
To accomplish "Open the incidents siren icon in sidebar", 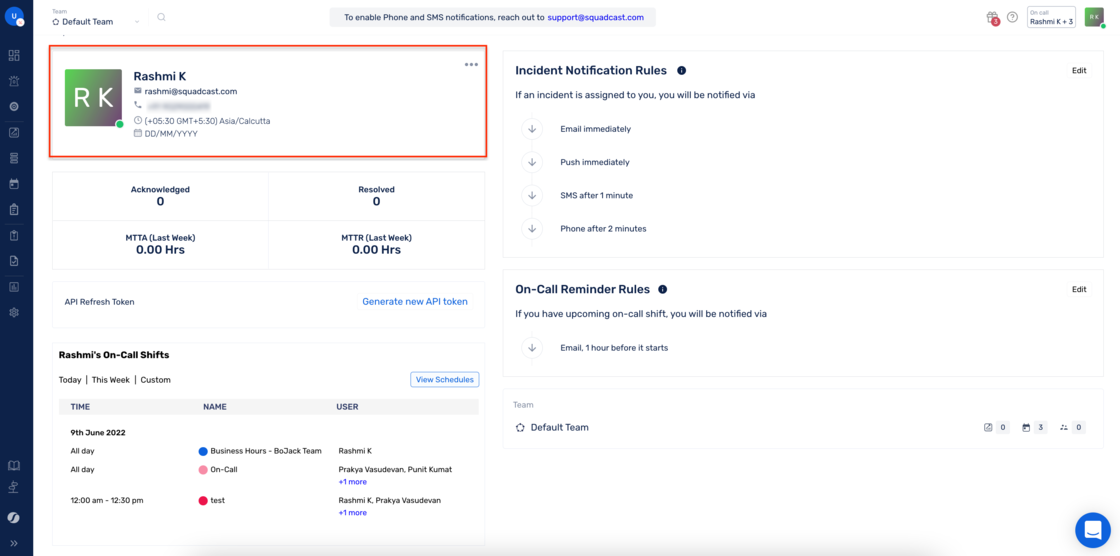I will point(14,81).
